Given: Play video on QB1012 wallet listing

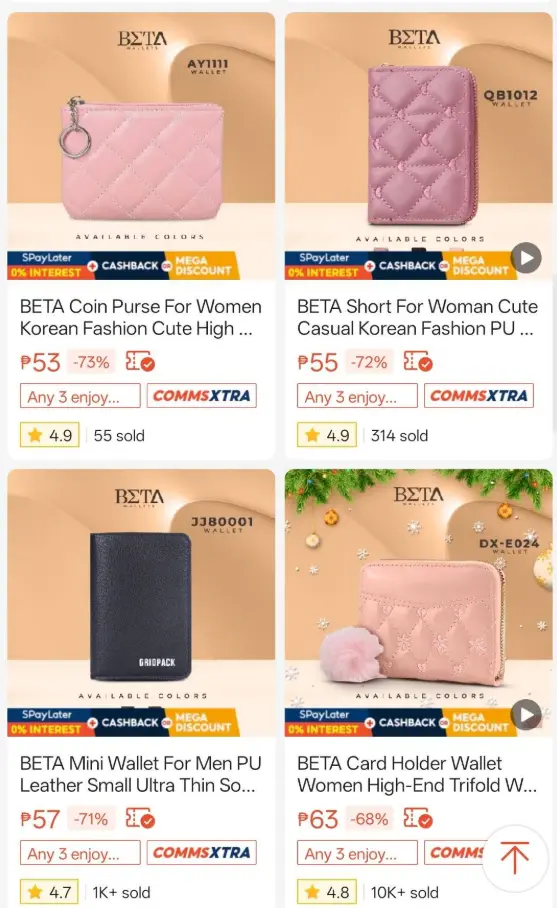Looking at the screenshot, I should click(526, 258).
